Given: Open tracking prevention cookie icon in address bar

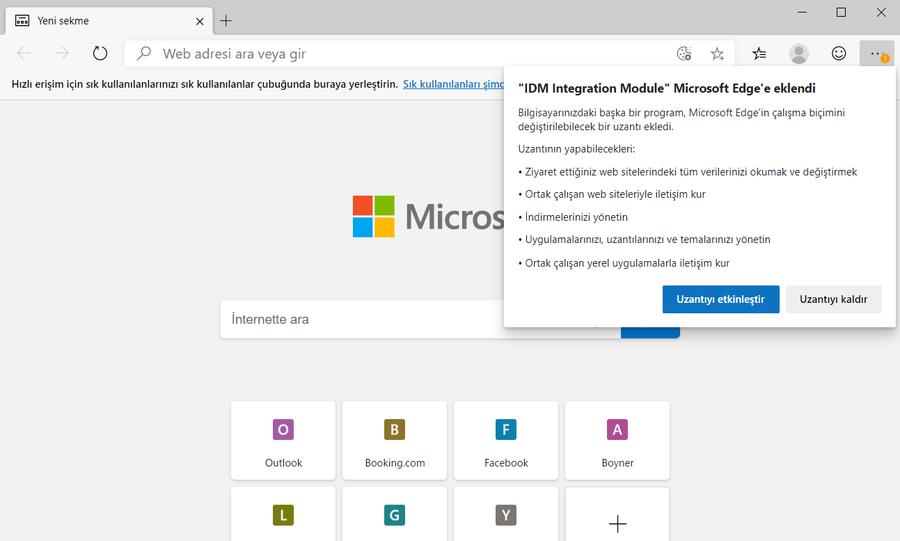Looking at the screenshot, I should click(684, 53).
